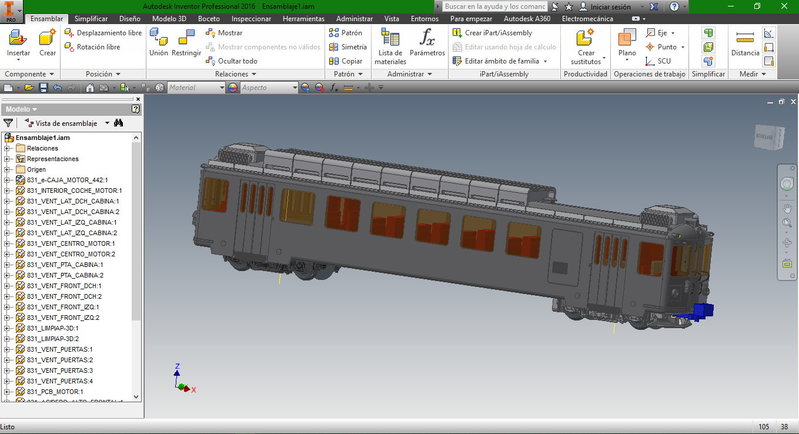The height and width of the screenshot is (434, 799).
Task: Click the browser scroll down arrow
Action: (136, 396)
